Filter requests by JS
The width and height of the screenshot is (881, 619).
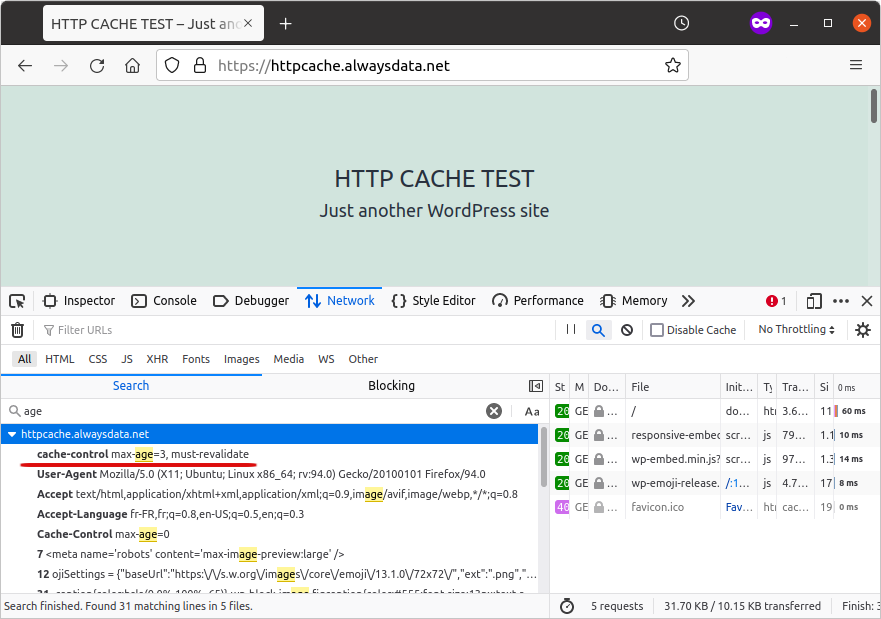pos(127,359)
